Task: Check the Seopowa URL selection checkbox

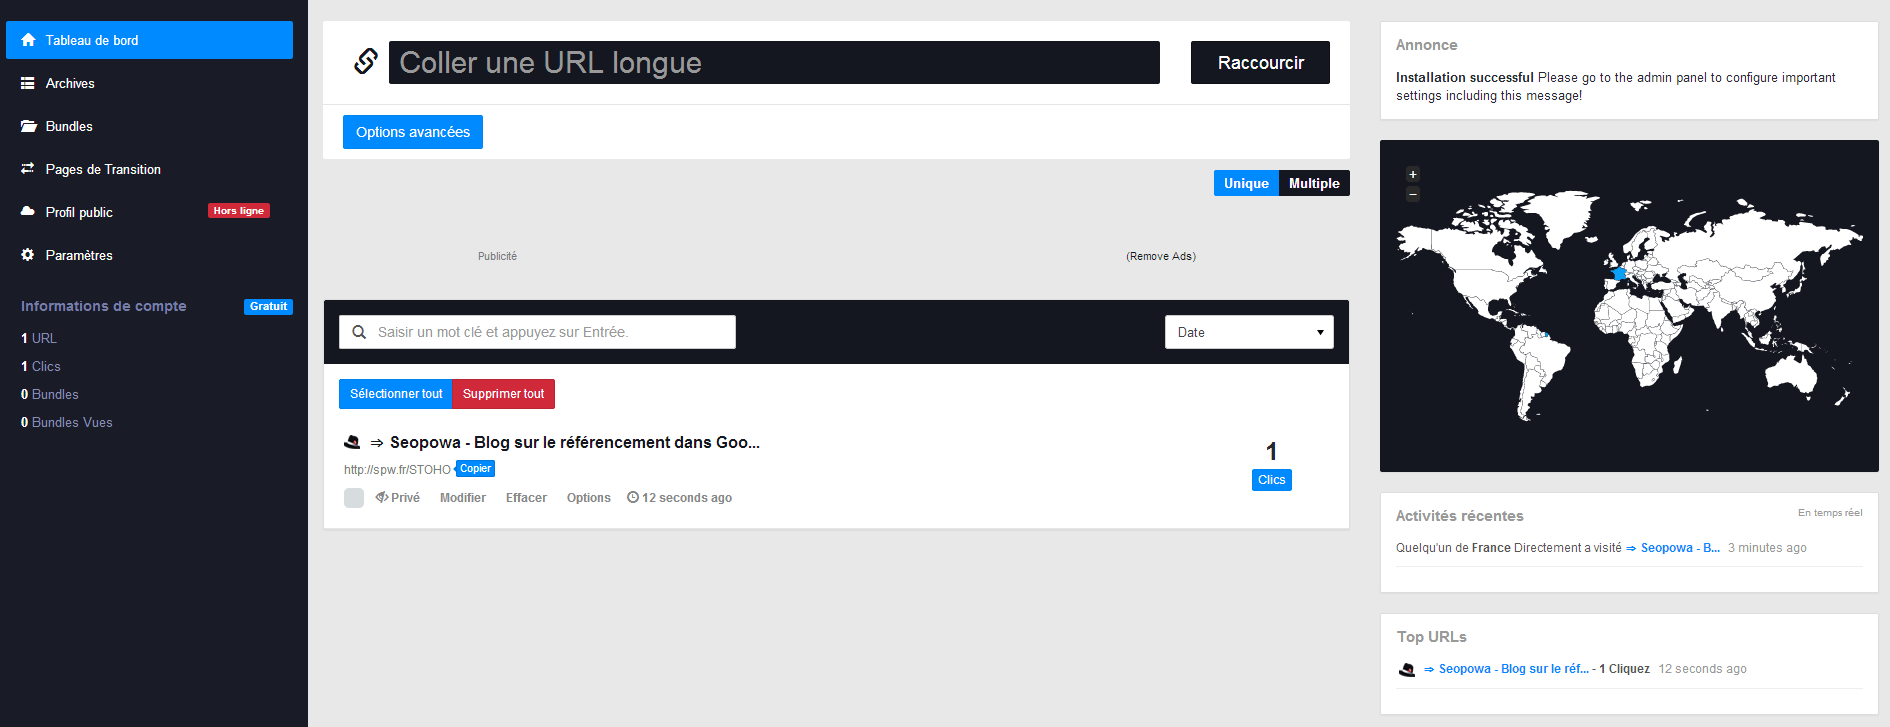Action: [354, 498]
